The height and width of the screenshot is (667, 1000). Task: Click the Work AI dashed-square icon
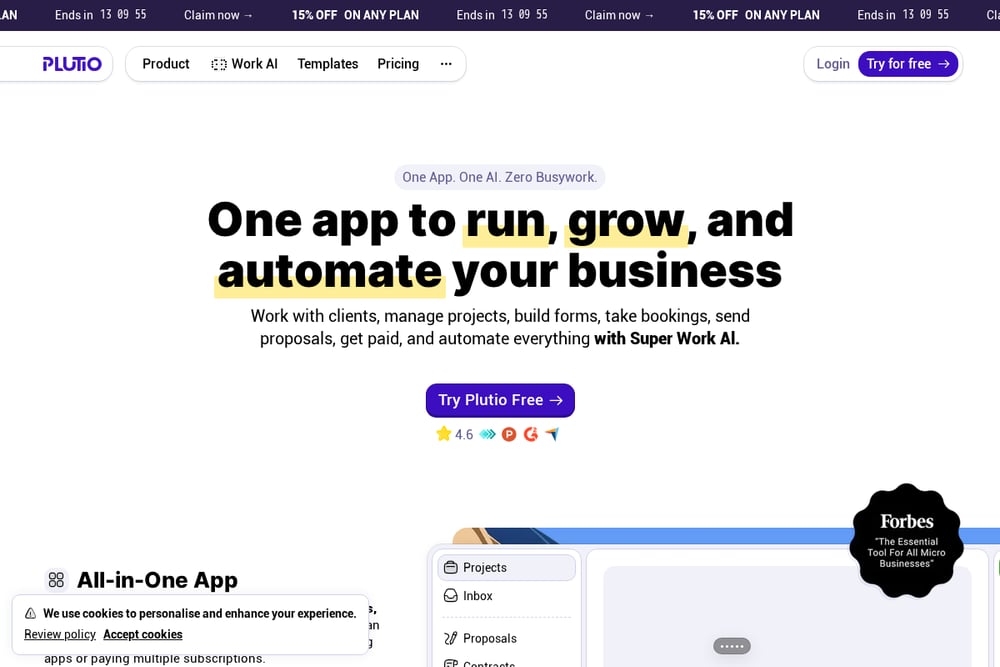219,64
